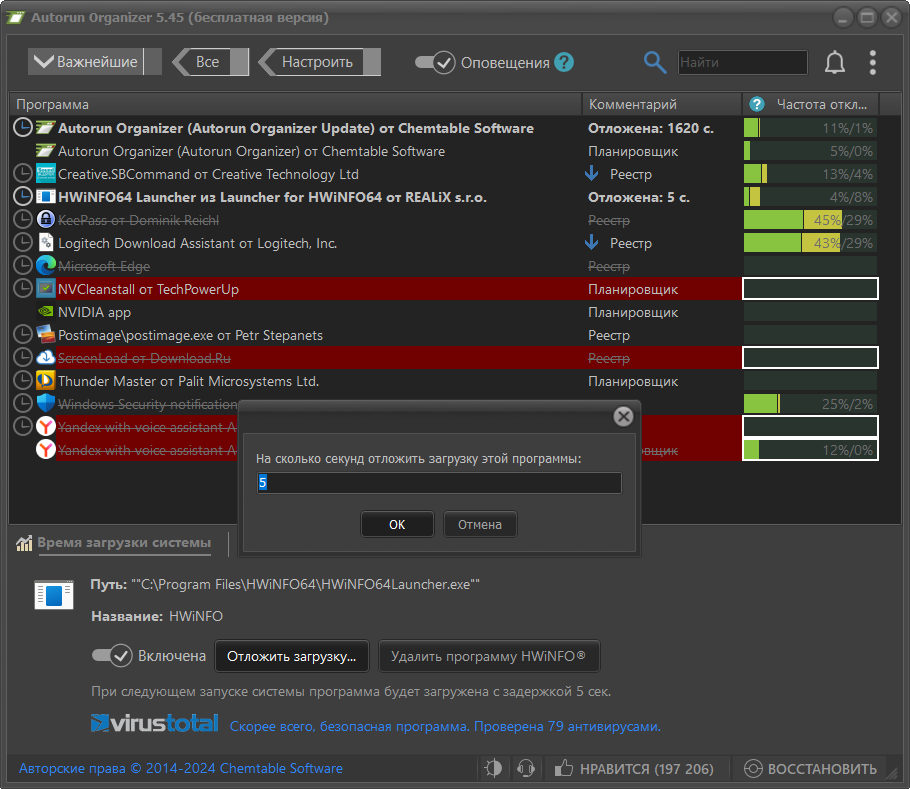The width and height of the screenshot is (910, 789).
Task: Open the Время загрузки системы tab
Action: [124, 543]
